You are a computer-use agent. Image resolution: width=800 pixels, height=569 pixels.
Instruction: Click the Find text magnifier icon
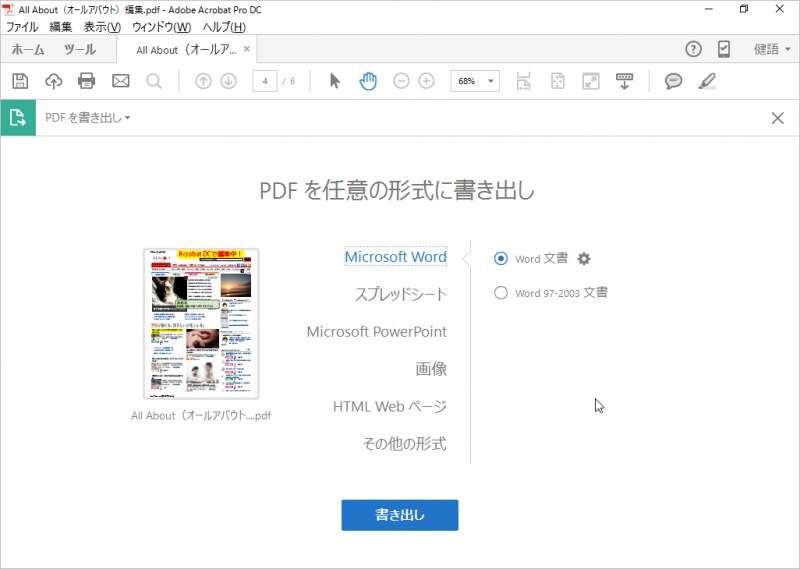point(154,81)
